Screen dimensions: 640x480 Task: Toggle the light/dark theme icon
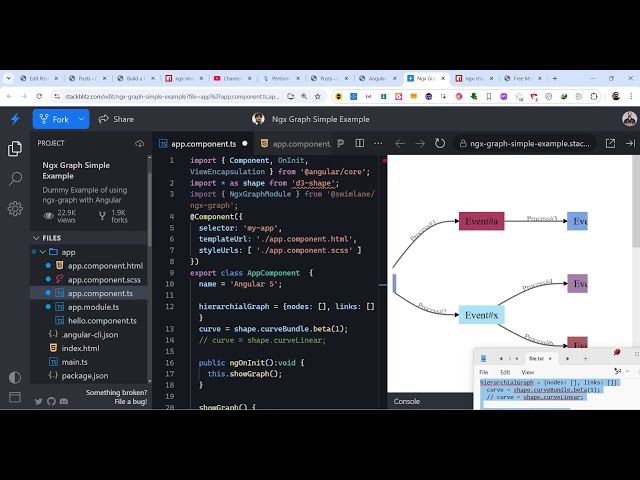(15, 378)
